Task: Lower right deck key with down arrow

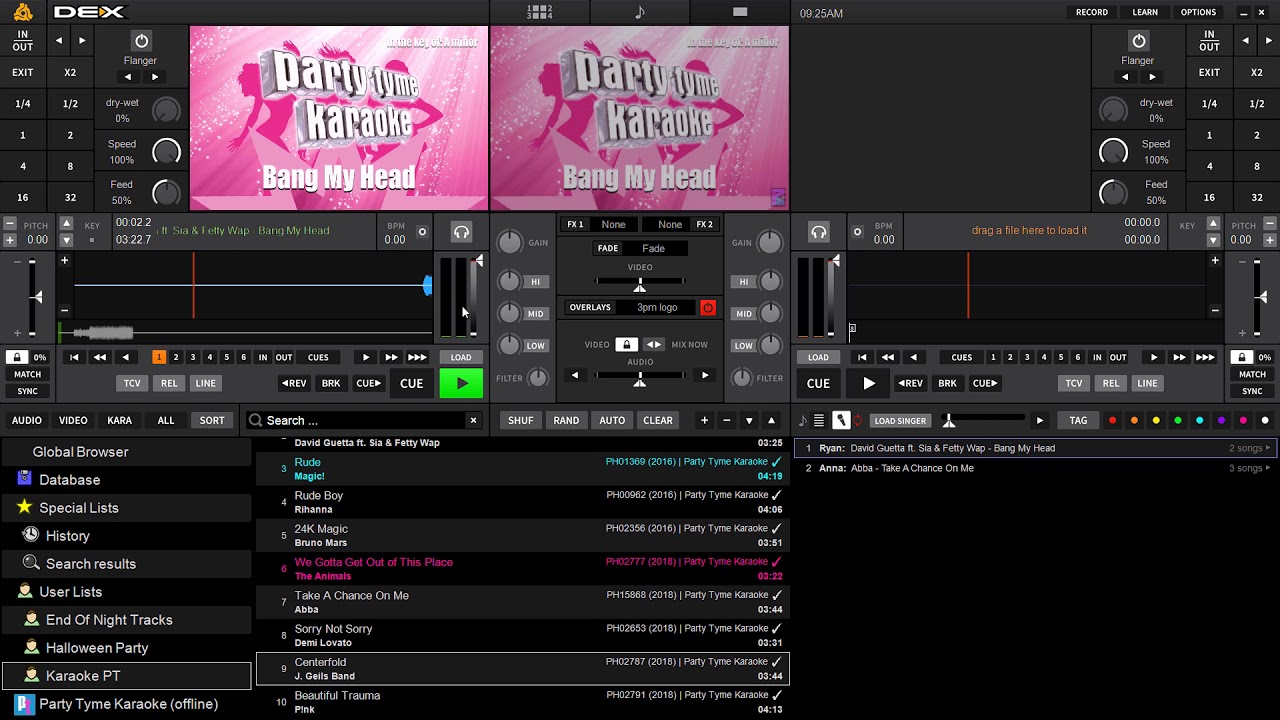Action: coord(1214,240)
